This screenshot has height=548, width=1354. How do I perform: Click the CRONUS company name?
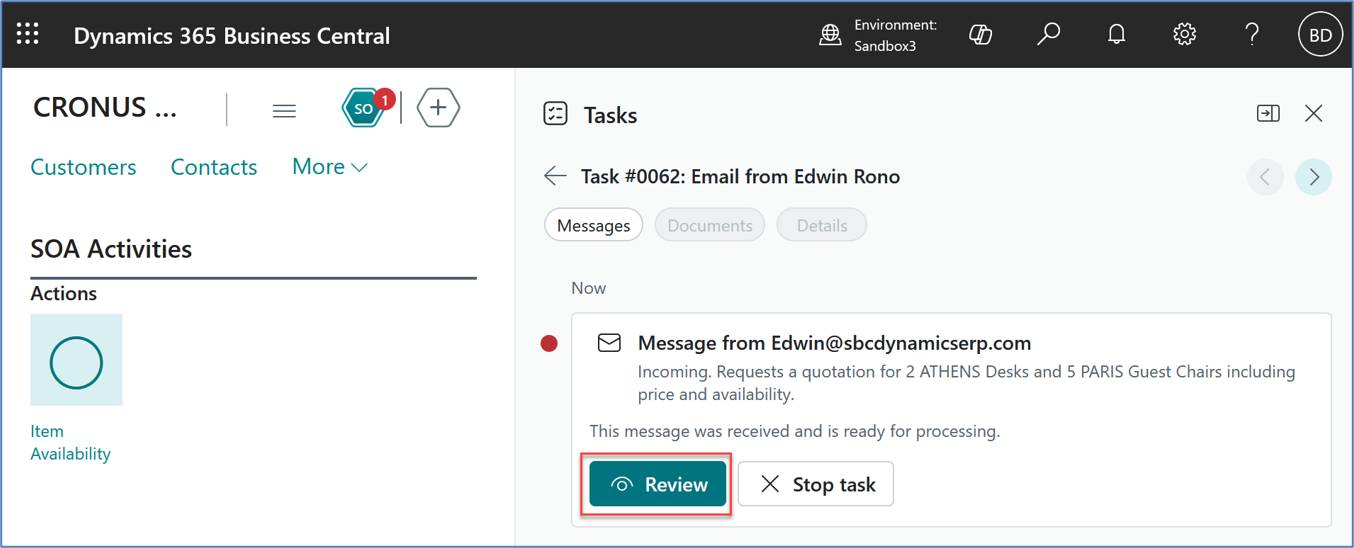(x=105, y=107)
